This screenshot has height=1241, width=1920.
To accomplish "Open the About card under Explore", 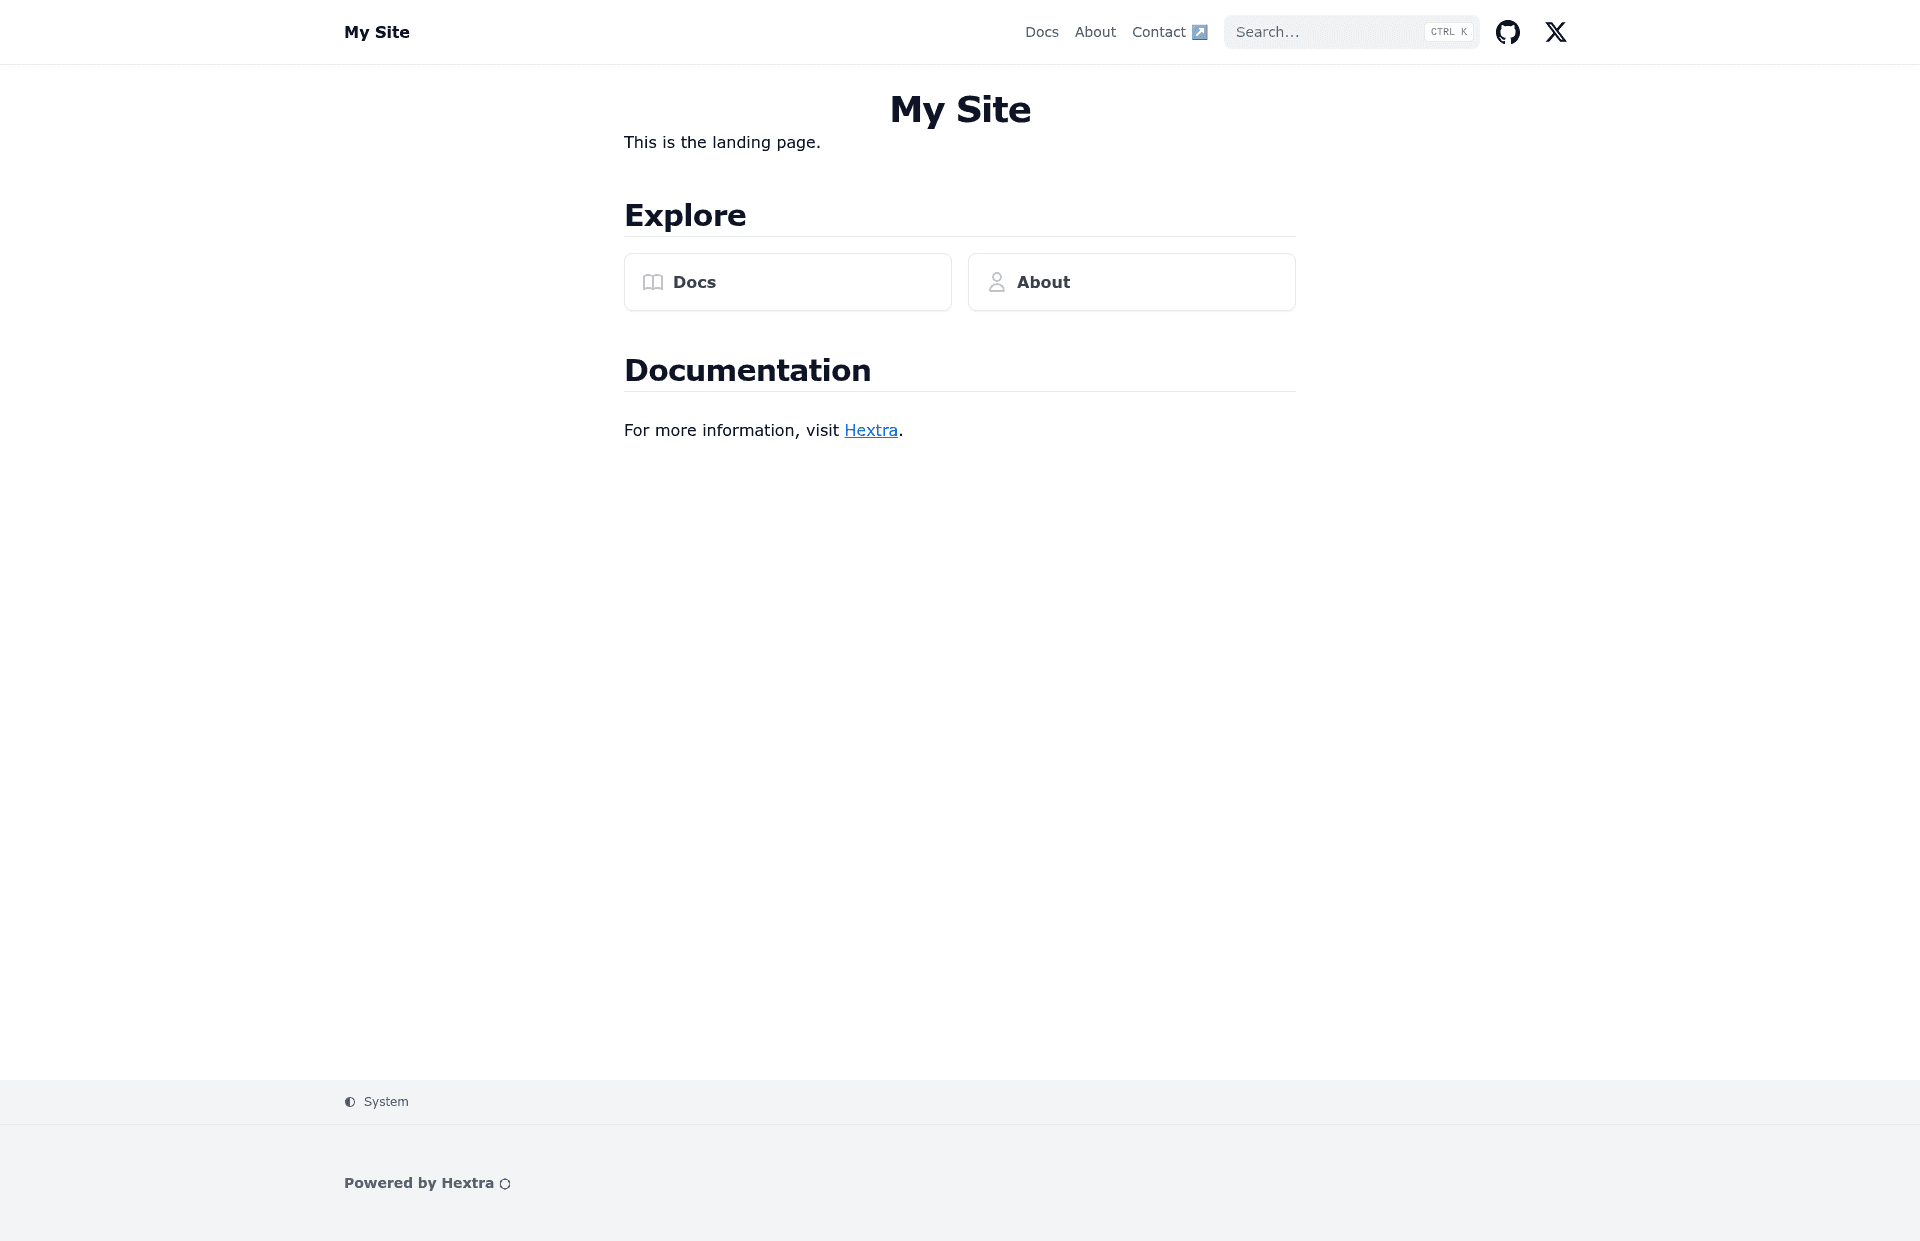I will point(1132,282).
